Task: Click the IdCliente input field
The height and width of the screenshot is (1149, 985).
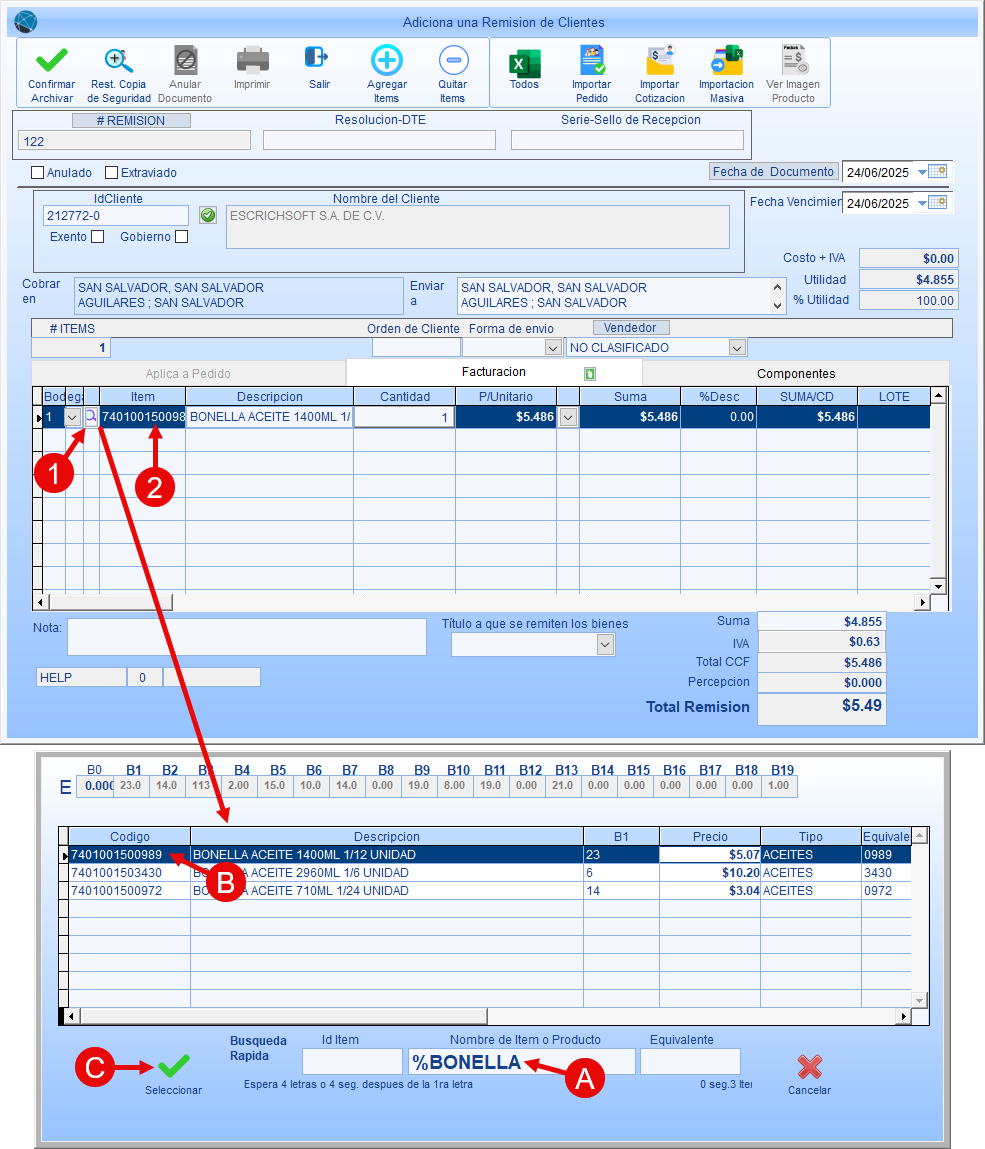Action: [x=116, y=215]
